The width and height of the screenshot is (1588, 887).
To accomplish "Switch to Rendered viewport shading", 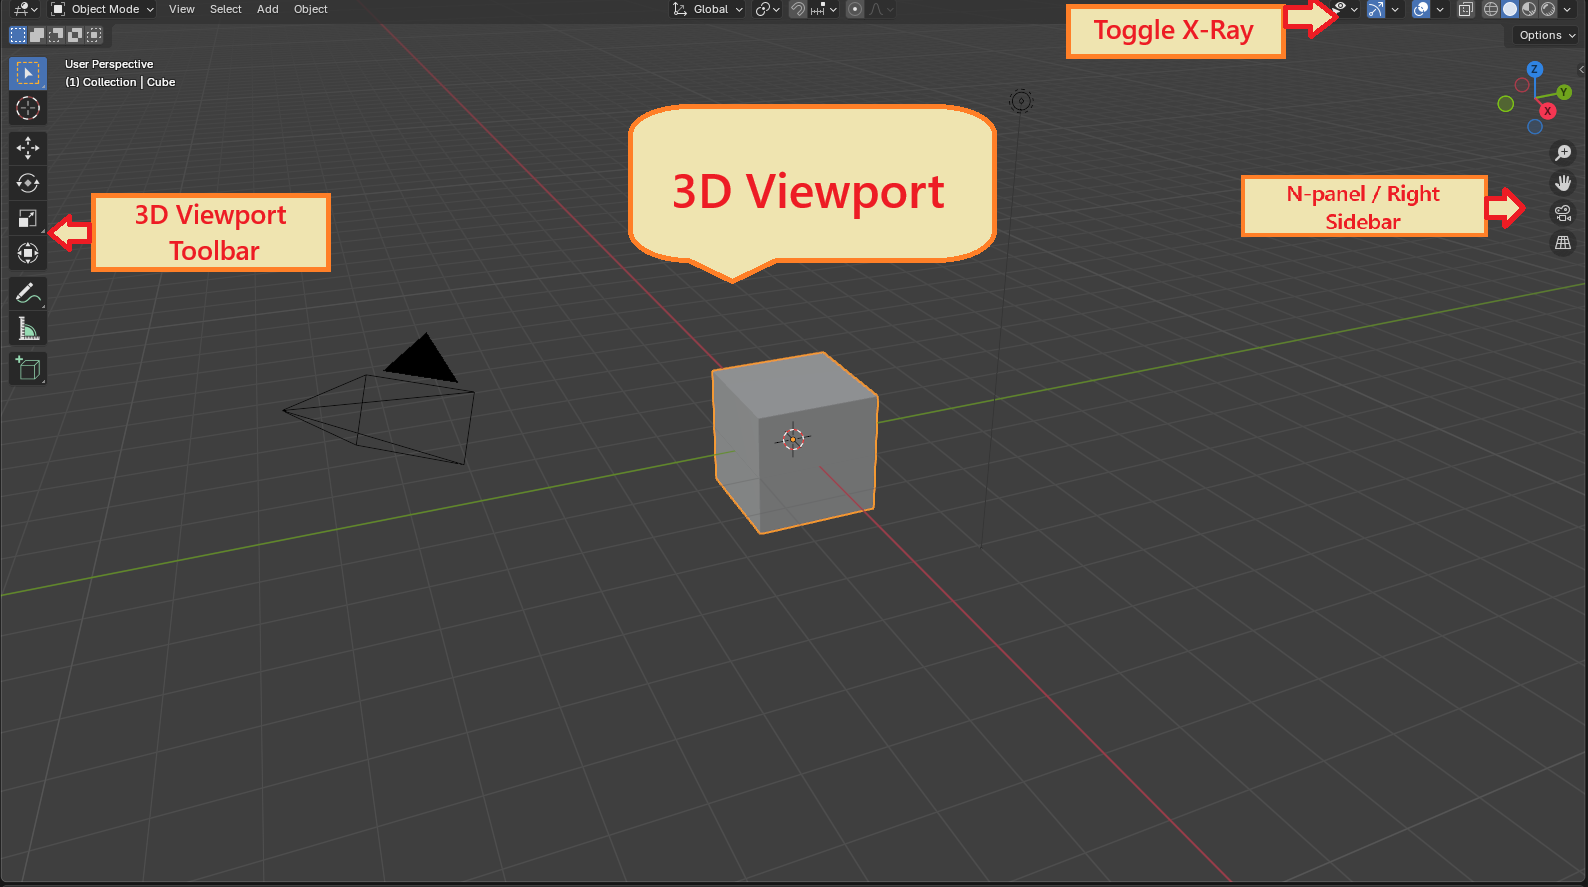I will [x=1548, y=9].
